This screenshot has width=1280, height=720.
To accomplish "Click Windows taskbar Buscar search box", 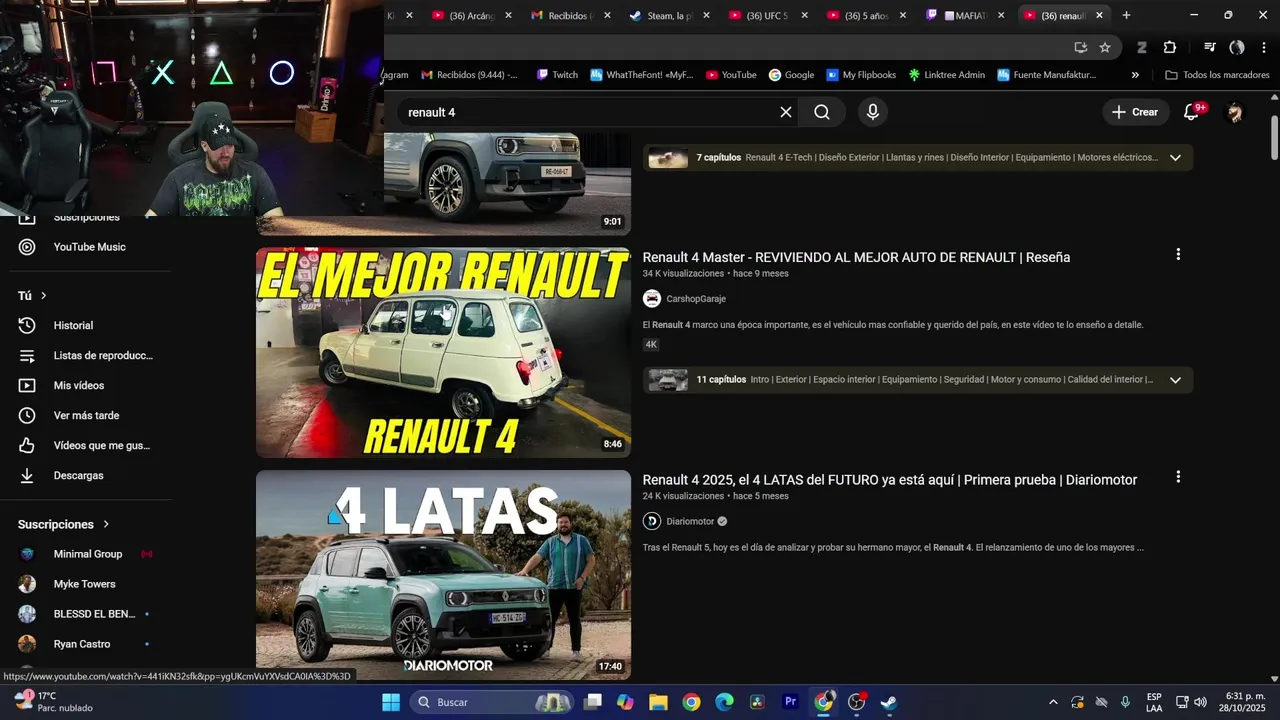I will coord(491,702).
